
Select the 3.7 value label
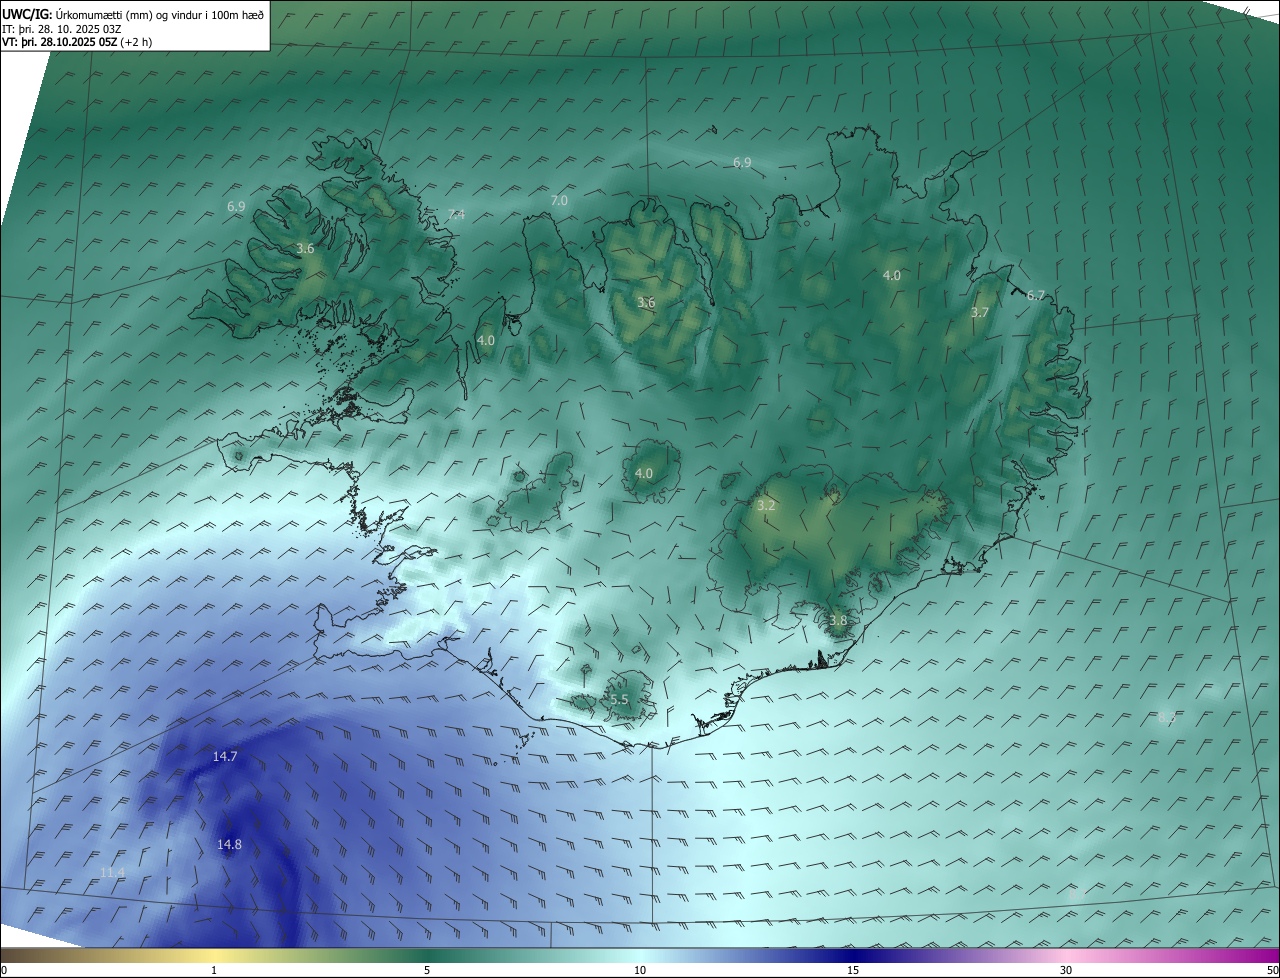(x=980, y=312)
